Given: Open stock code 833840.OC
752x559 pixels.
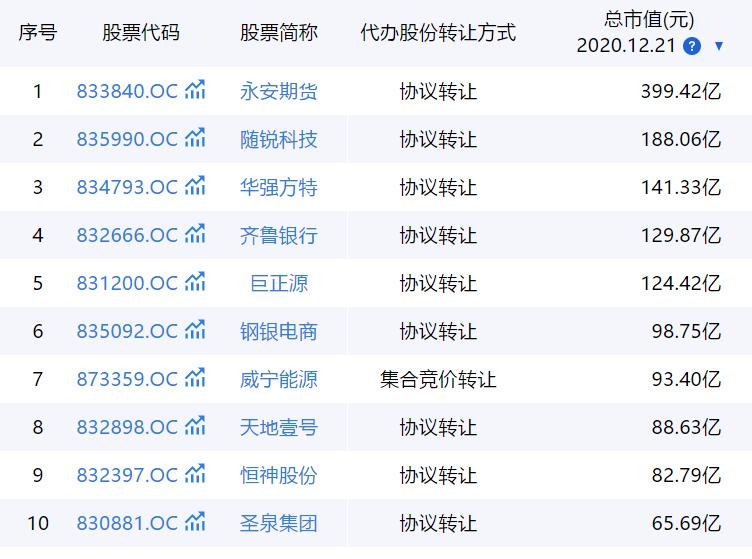Looking at the screenshot, I should click(127, 91).
